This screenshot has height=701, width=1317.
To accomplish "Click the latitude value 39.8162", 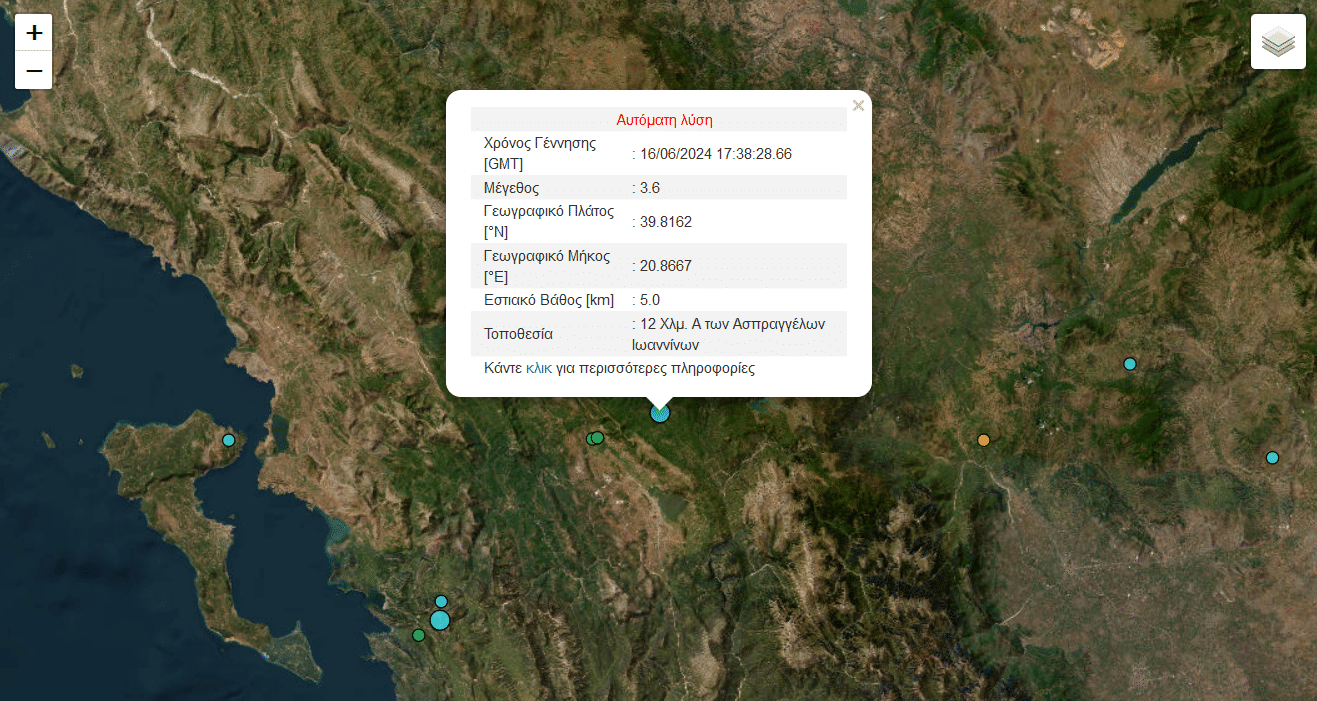I will [x=666, y=222].
